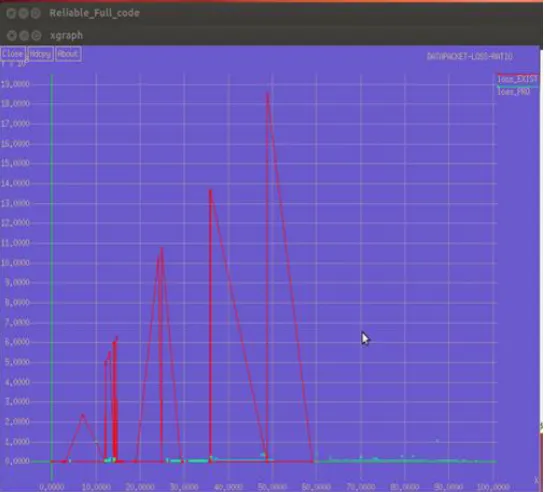
Task: Click x-axis label 80.0000
Action: click(405, 487)
